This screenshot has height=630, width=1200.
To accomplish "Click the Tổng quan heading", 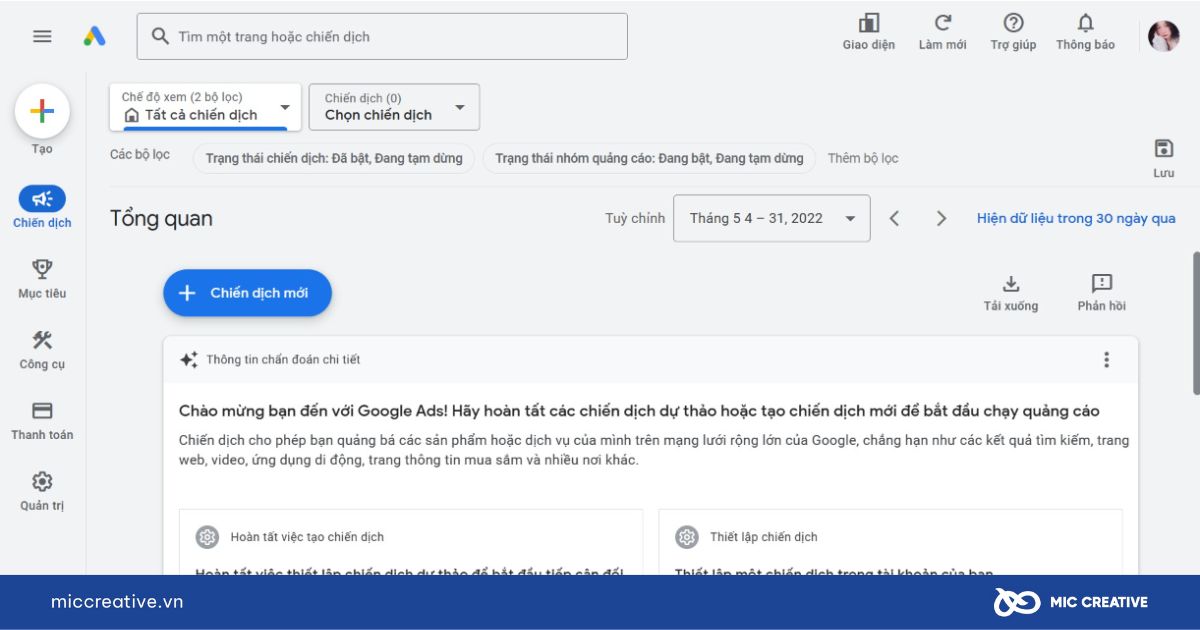I will 161,218.
